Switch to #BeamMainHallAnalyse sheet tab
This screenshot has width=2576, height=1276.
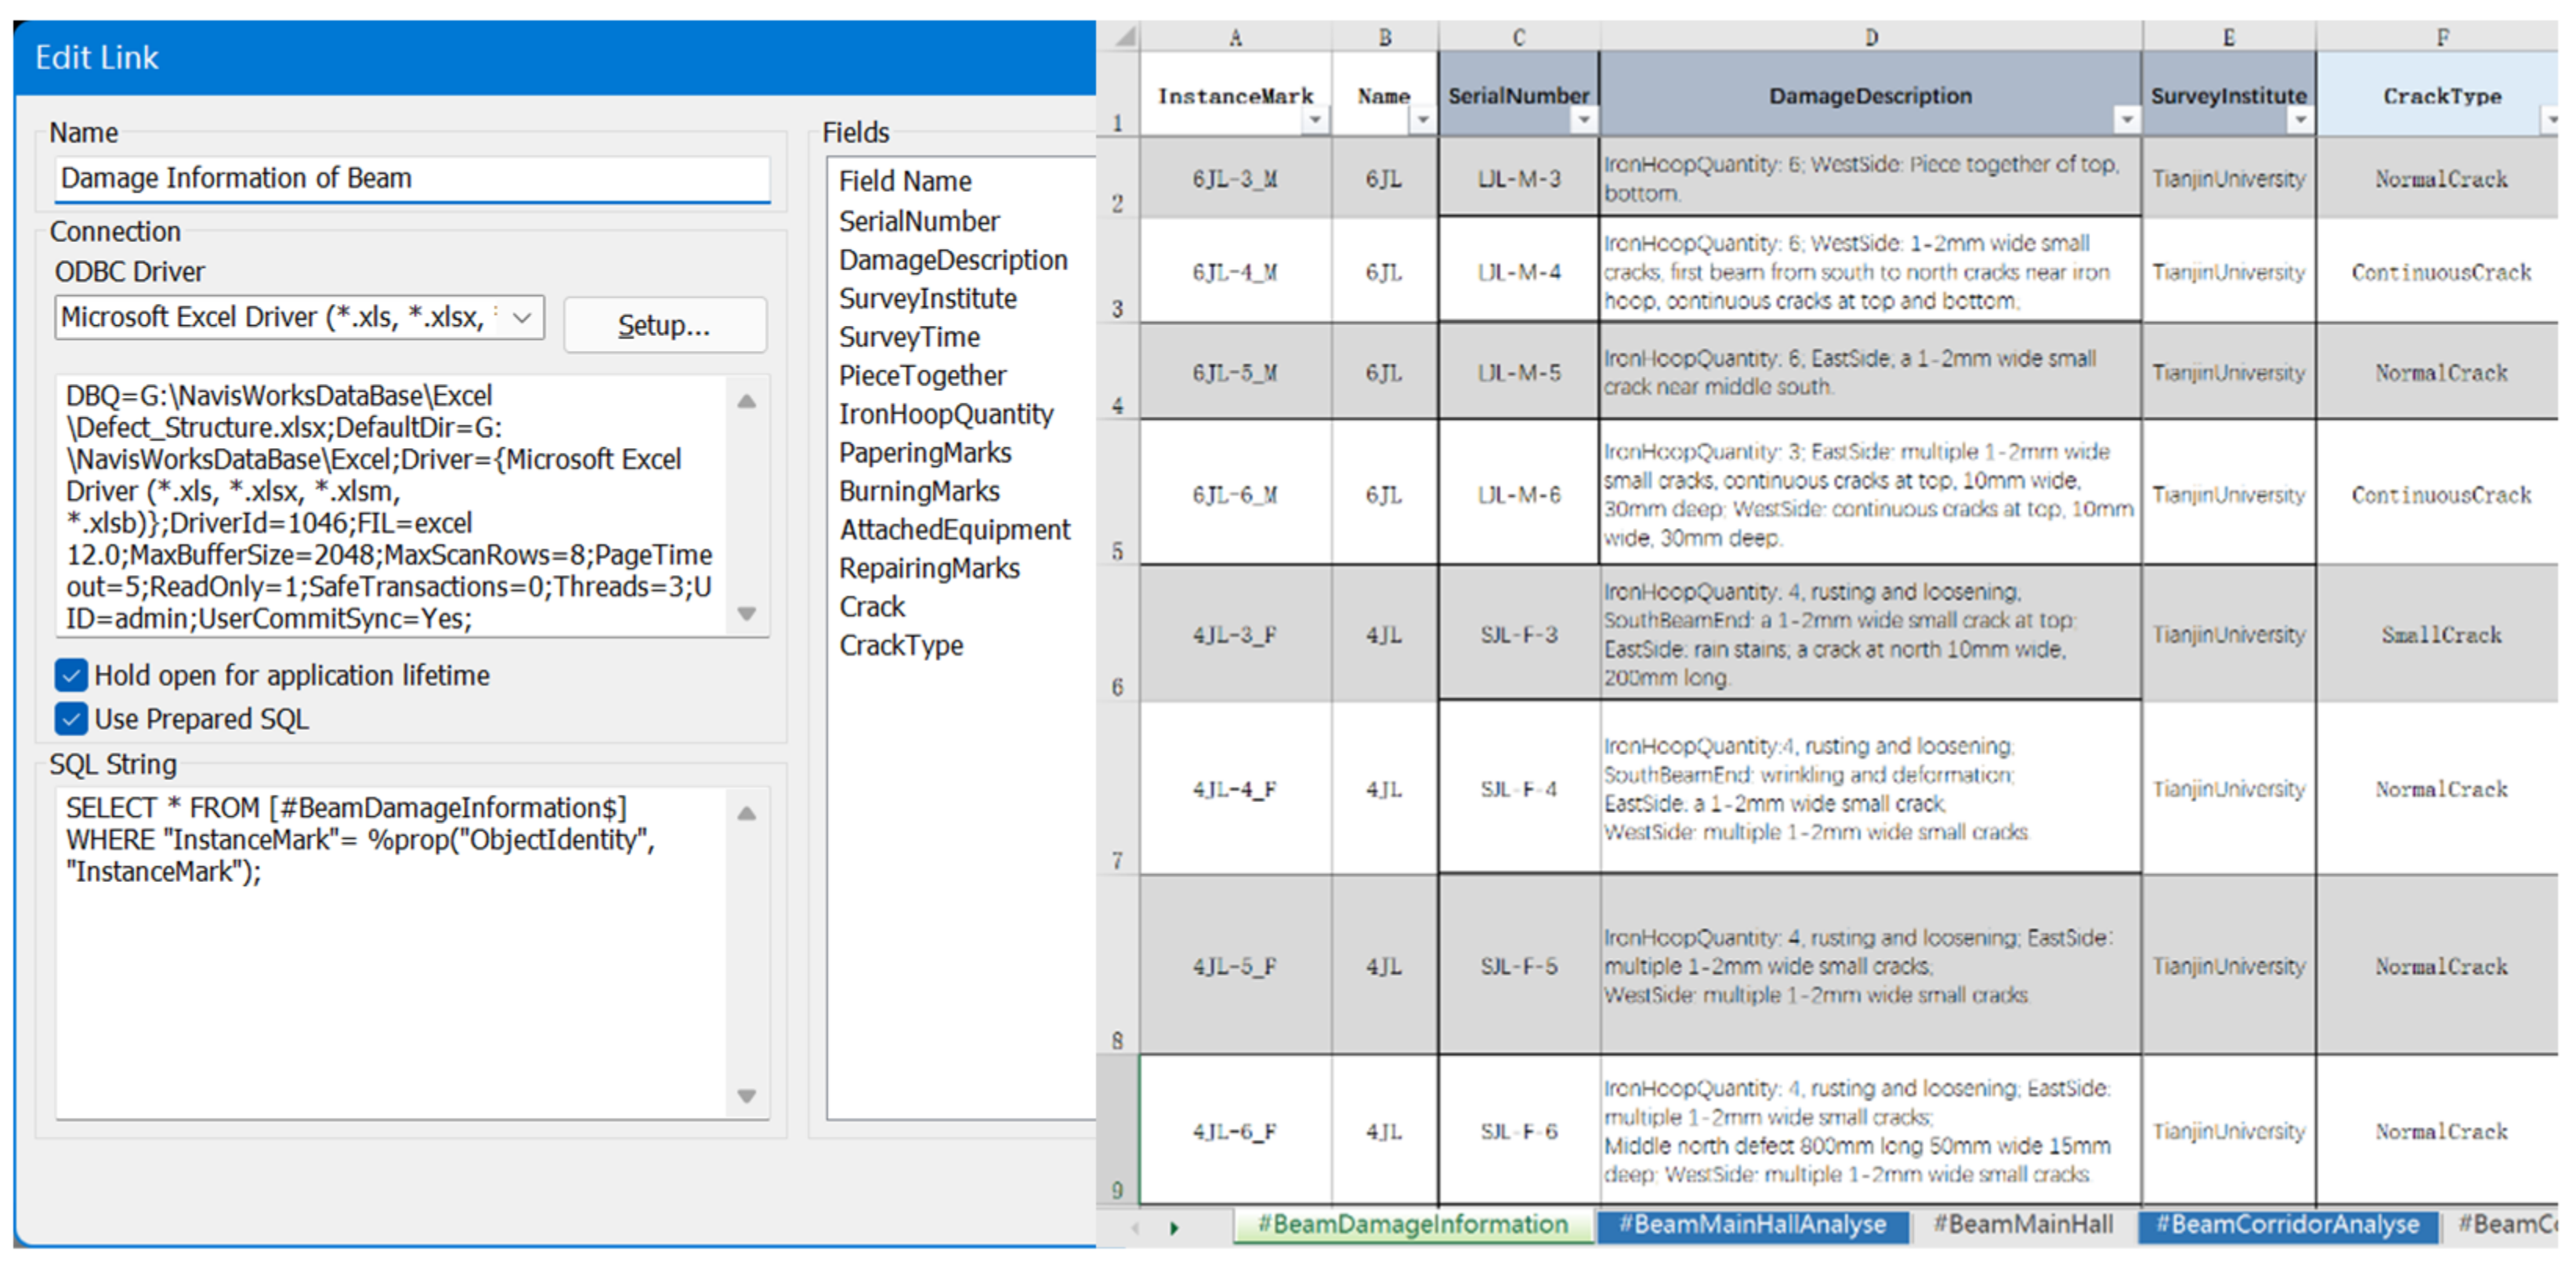[x=1752, y=1225]
